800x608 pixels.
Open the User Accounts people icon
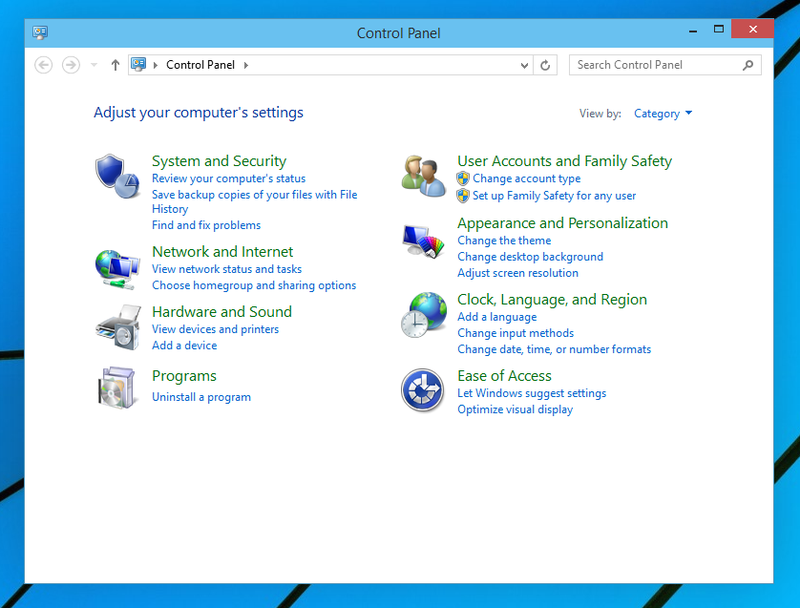423,176
